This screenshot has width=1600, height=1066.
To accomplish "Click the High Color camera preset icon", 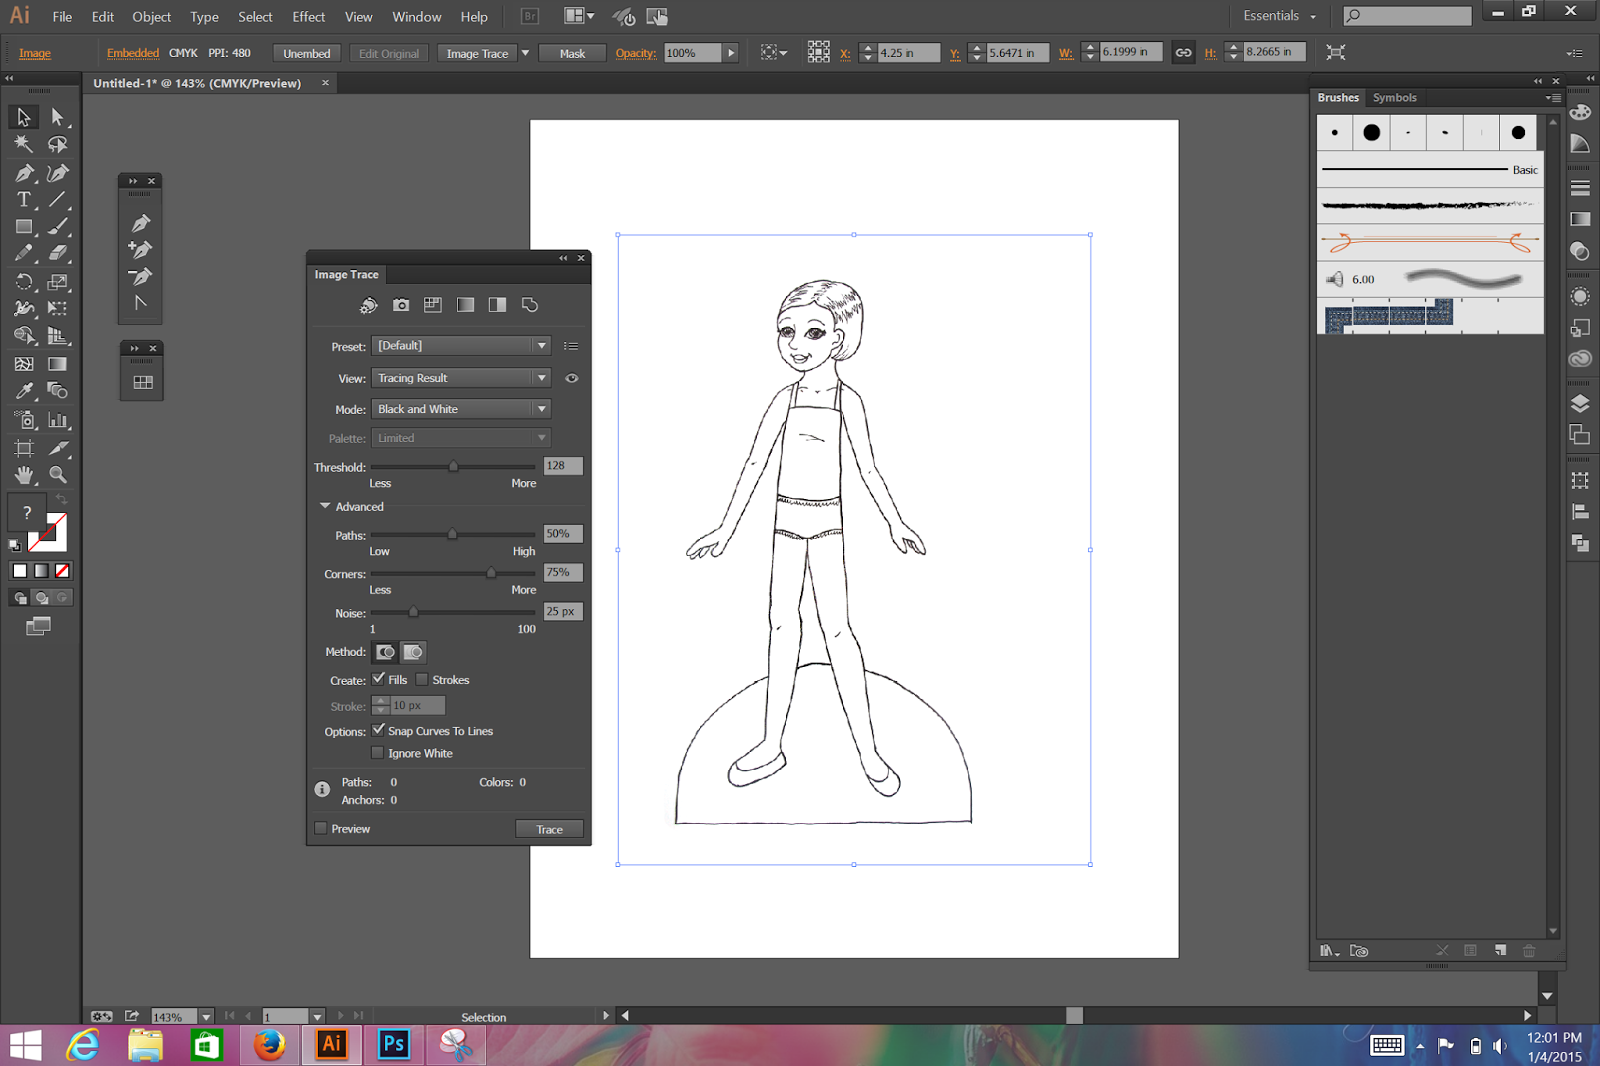I will point(401,305).
